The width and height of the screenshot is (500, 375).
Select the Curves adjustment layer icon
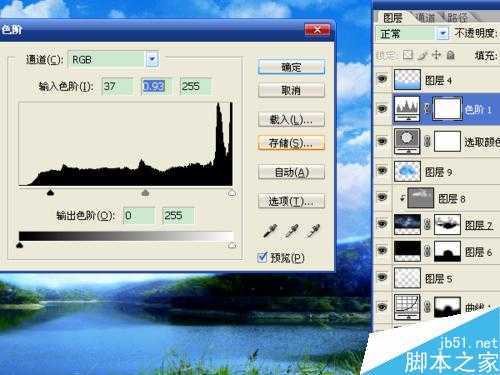[x=407, y=307]
